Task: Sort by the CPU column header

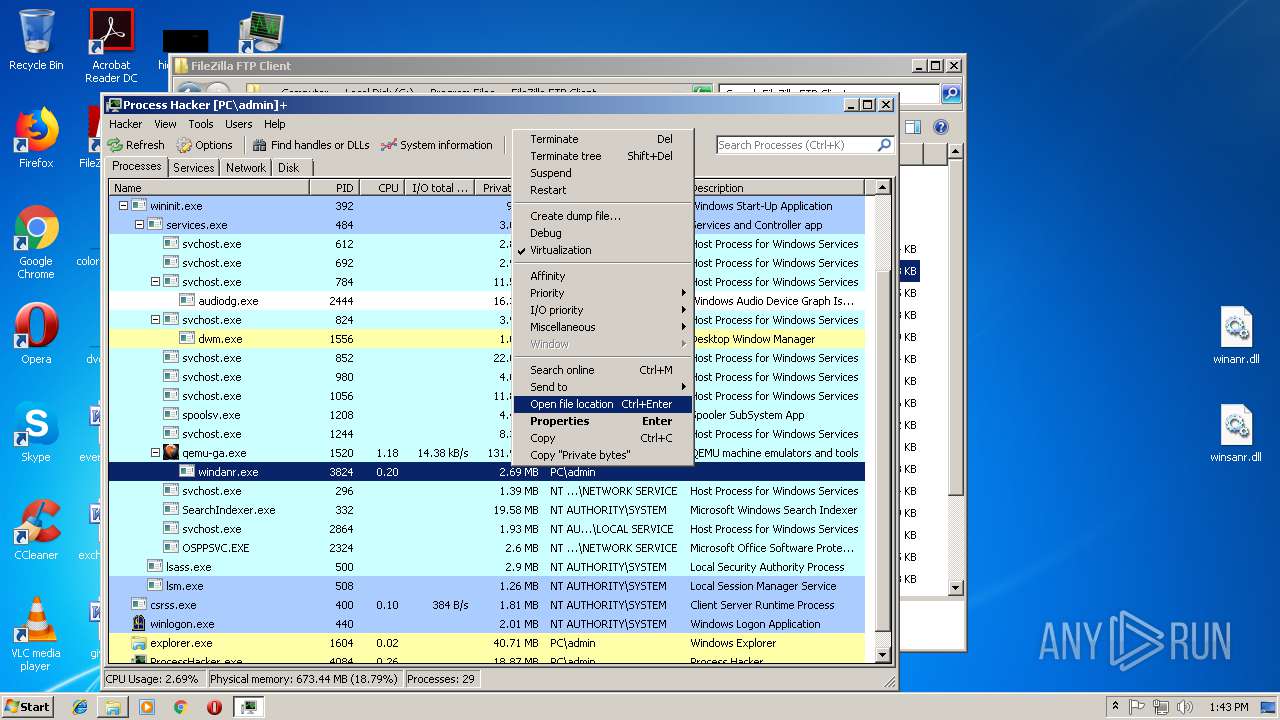Action: click(381, 187)
